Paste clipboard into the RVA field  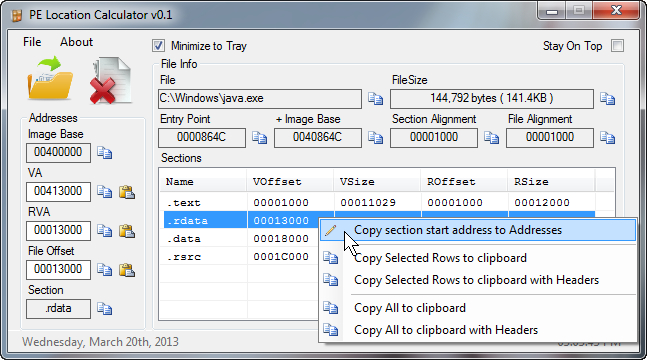[x=127, y=231]
